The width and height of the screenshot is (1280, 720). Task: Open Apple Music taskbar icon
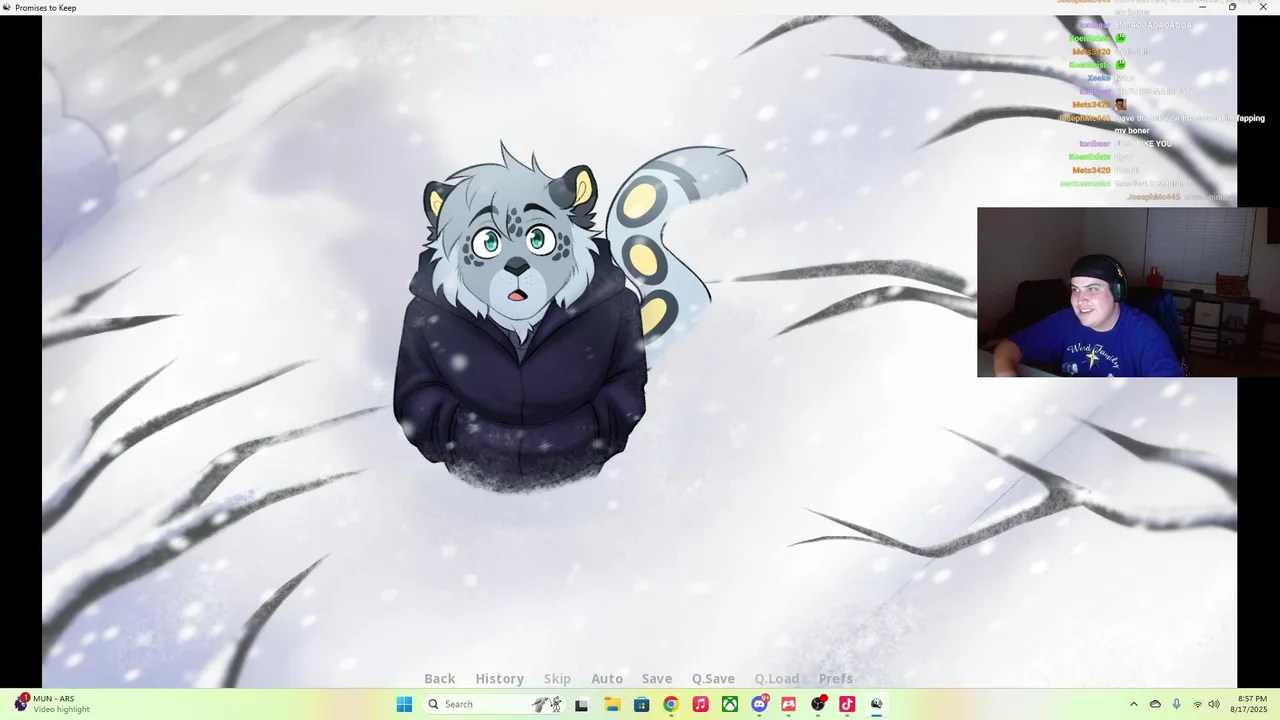click(x=700, y=704)
